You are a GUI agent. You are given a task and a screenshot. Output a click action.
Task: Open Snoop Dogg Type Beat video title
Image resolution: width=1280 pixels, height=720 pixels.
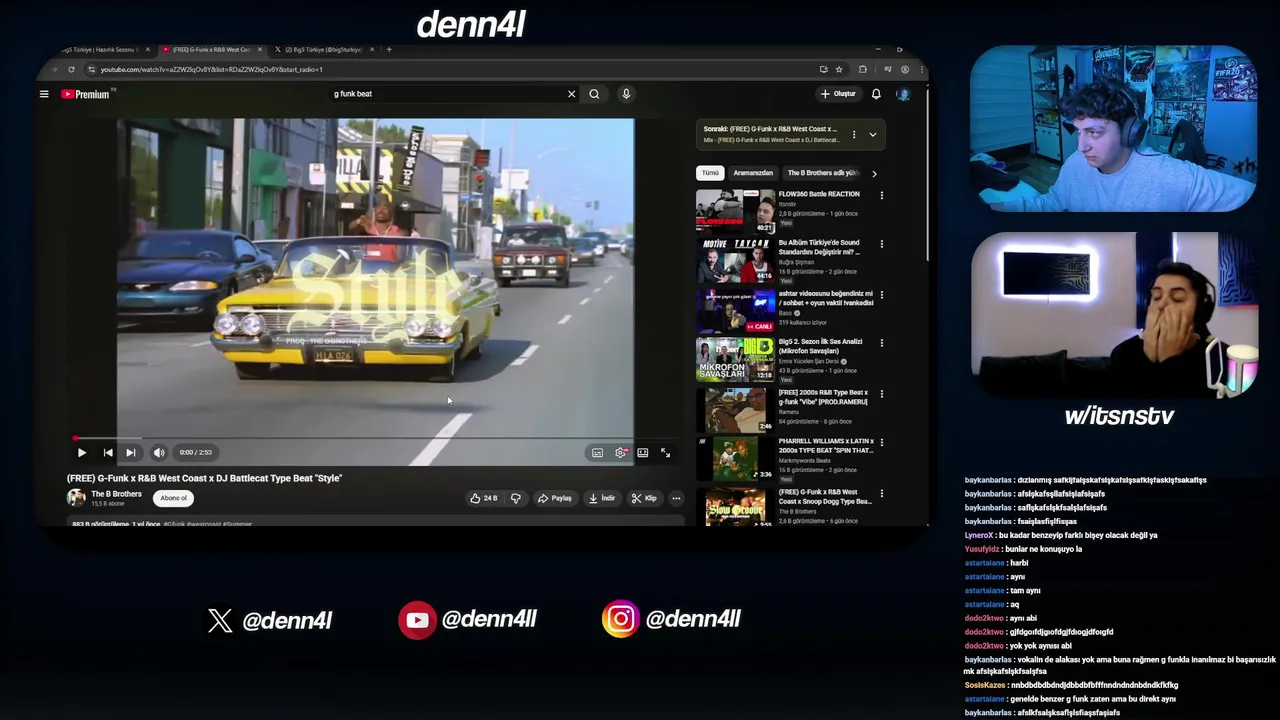pos(825,497)
